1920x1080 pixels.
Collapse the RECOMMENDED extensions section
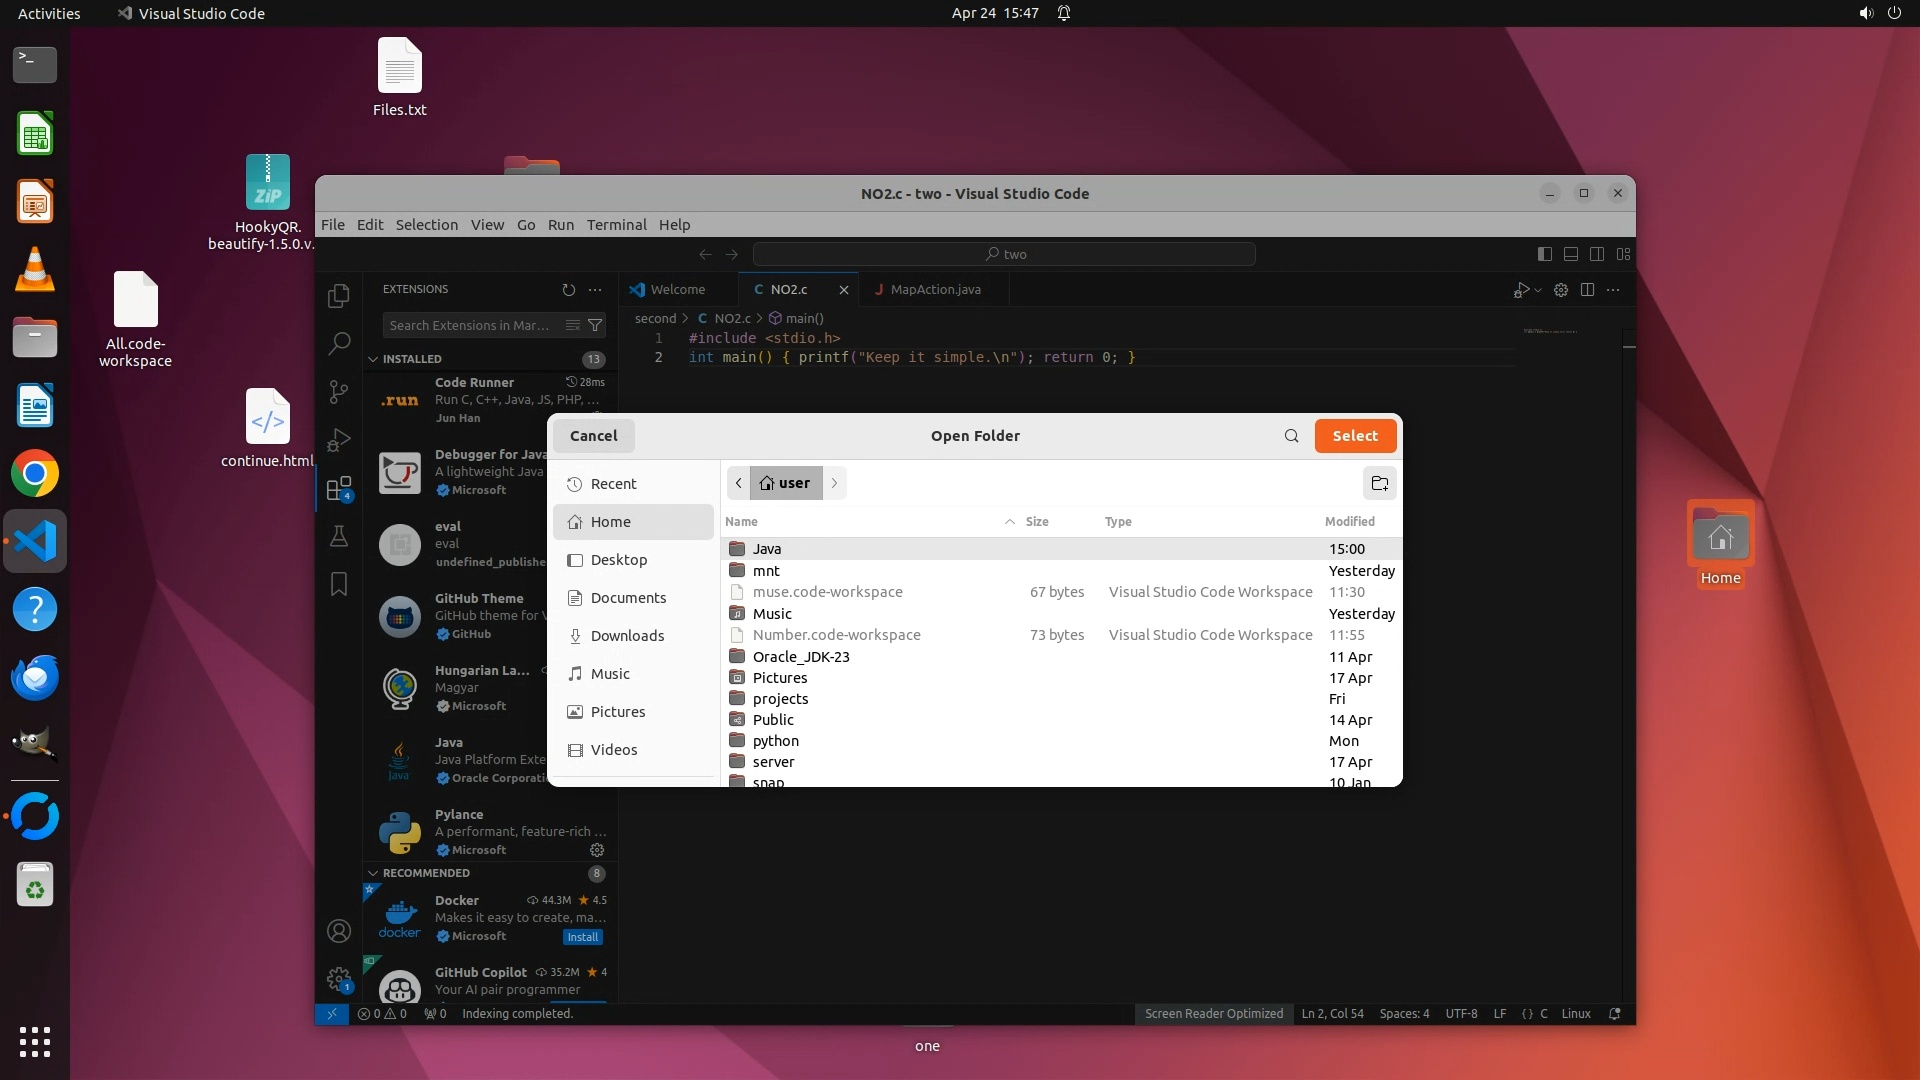click(373, 873)
